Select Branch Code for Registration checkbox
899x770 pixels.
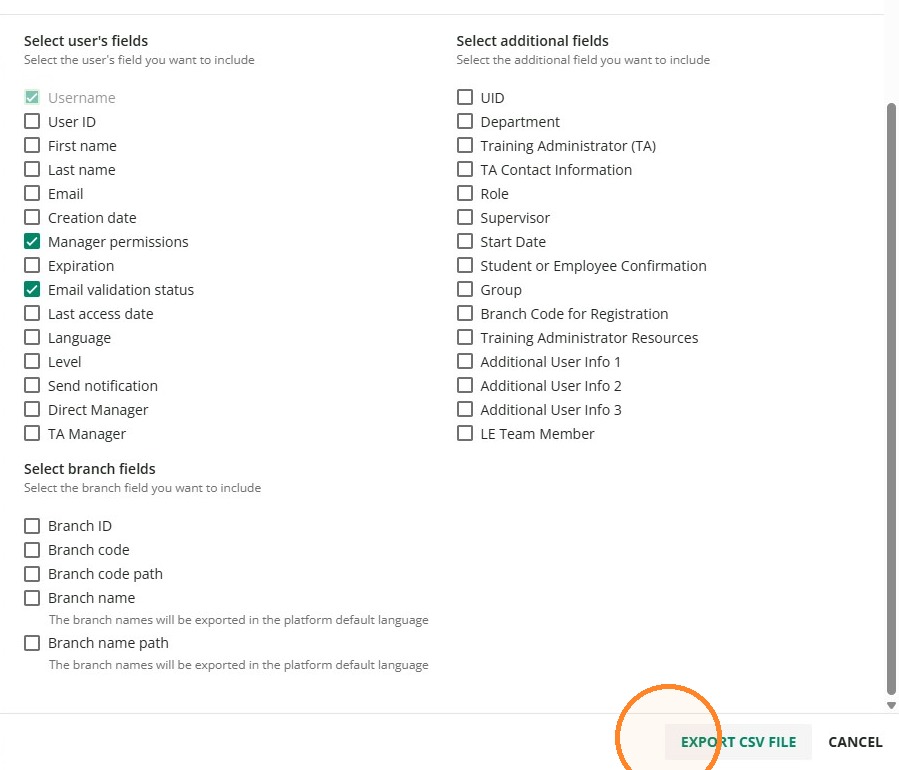(465, 314)
